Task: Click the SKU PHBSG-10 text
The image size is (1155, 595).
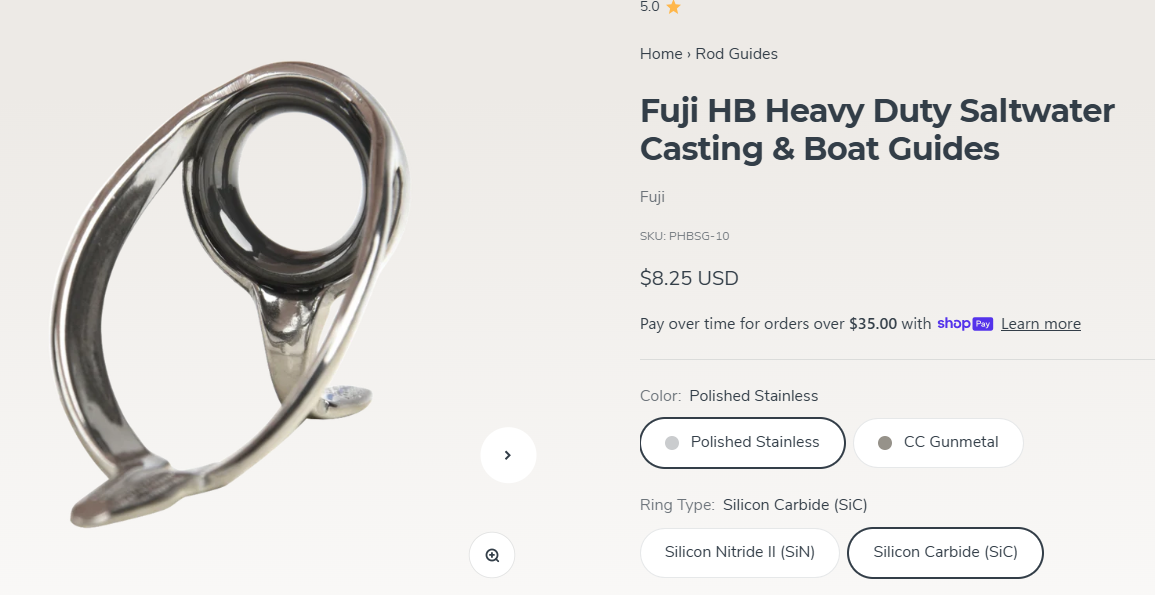Action: (x=684, y=236)
